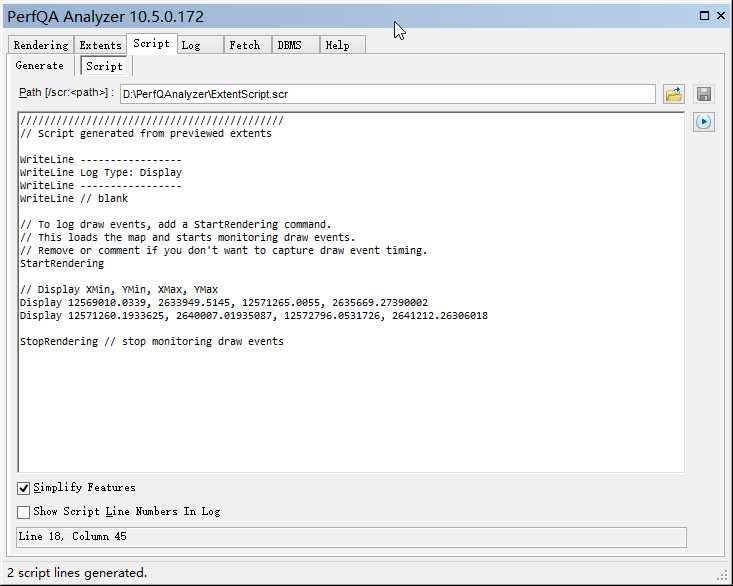Switch to the Extents tab

[100, 45]
